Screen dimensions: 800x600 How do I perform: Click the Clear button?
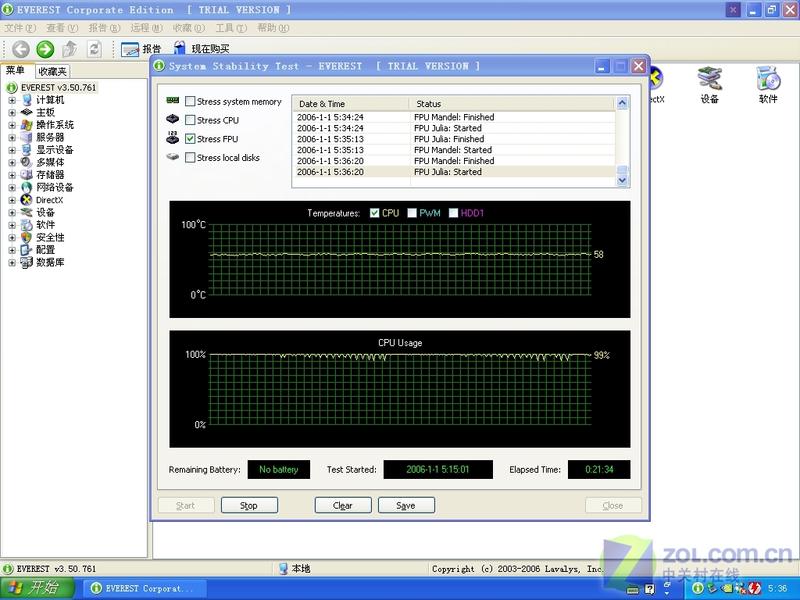click(343, 506)
